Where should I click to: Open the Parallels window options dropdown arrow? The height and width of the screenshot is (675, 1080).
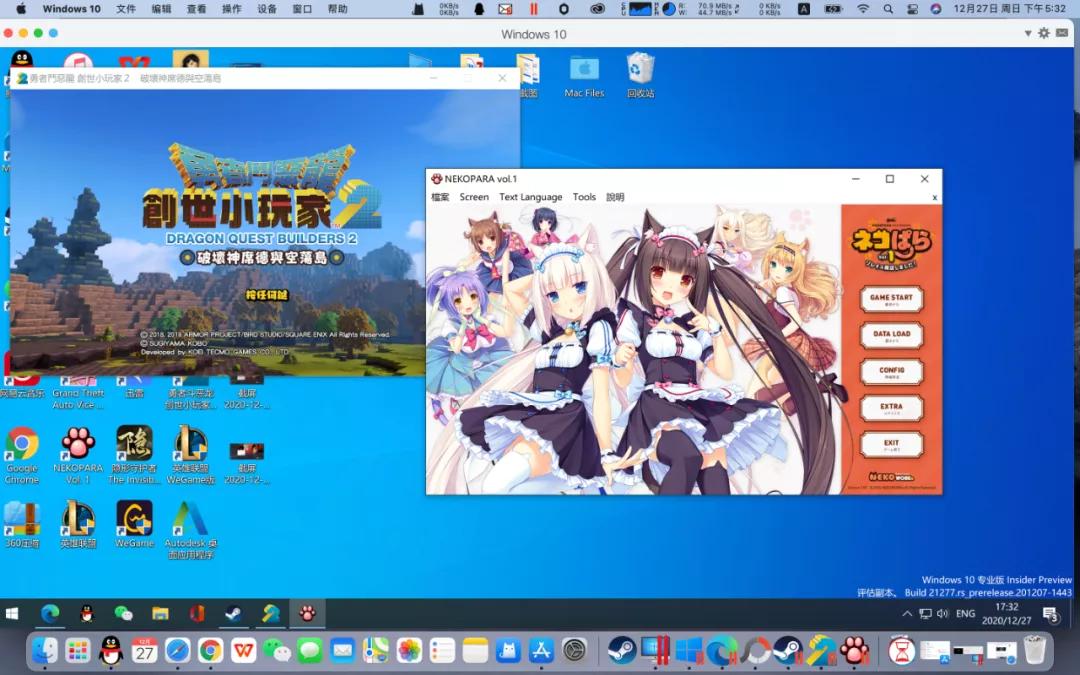click(1028, 34)
